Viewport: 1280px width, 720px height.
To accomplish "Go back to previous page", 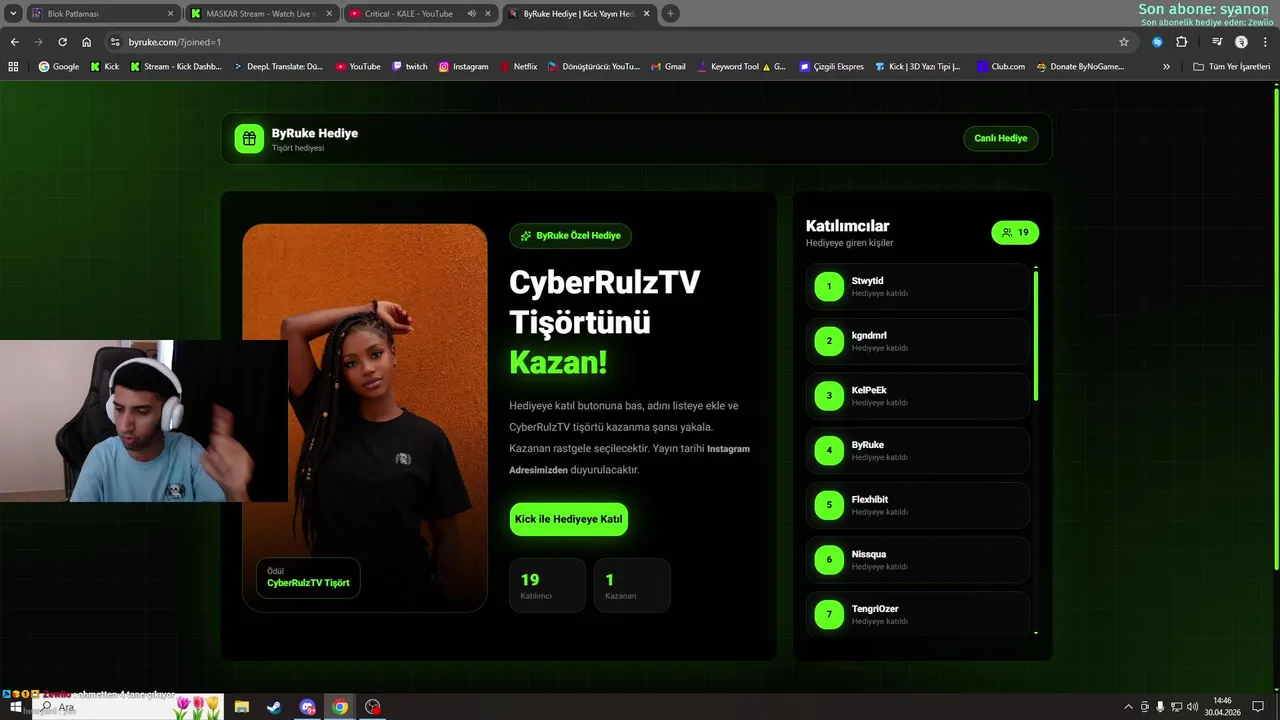I will (14, 42).
